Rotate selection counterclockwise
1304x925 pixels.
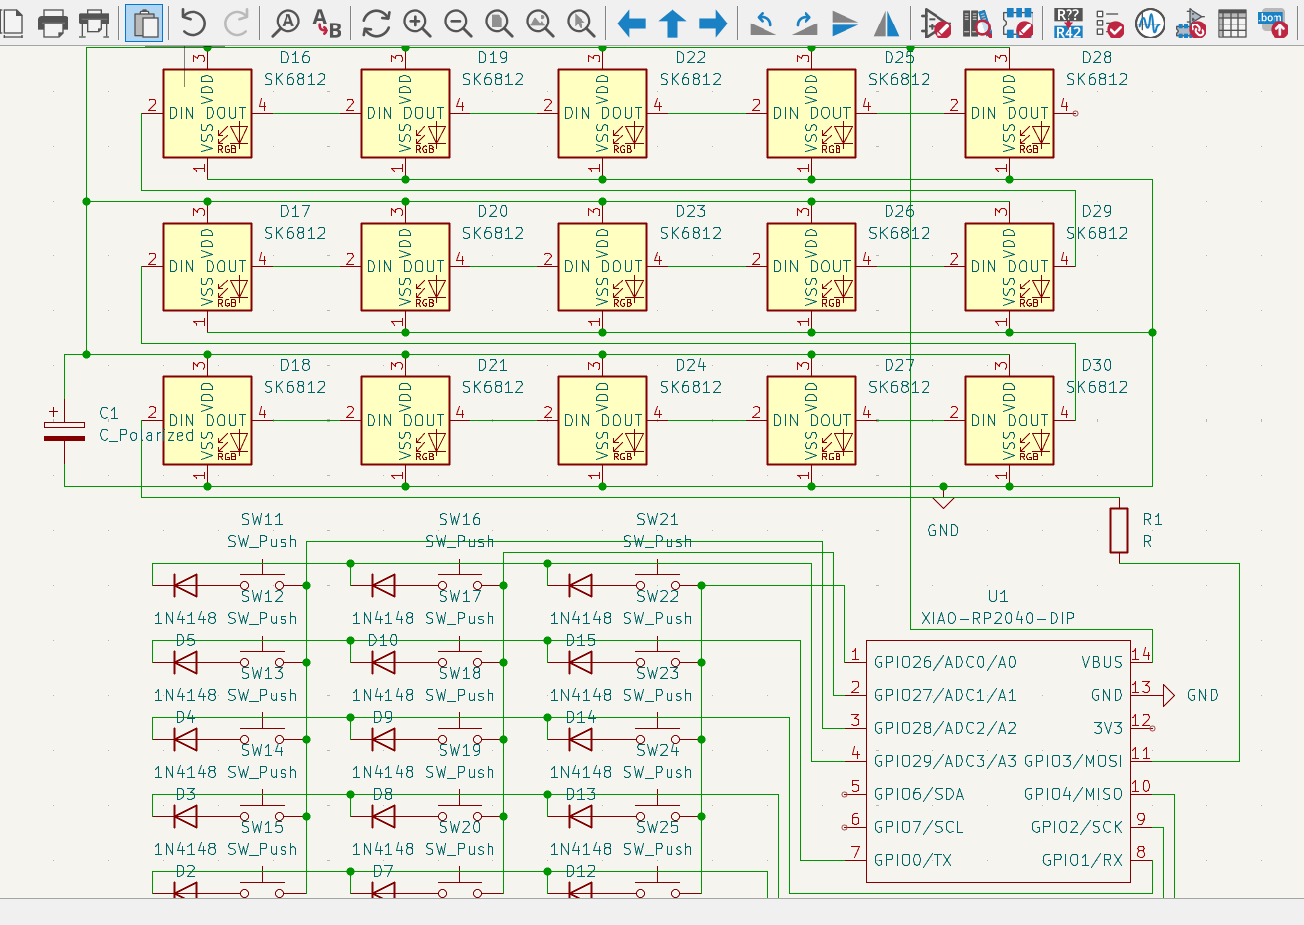point(763,22)
